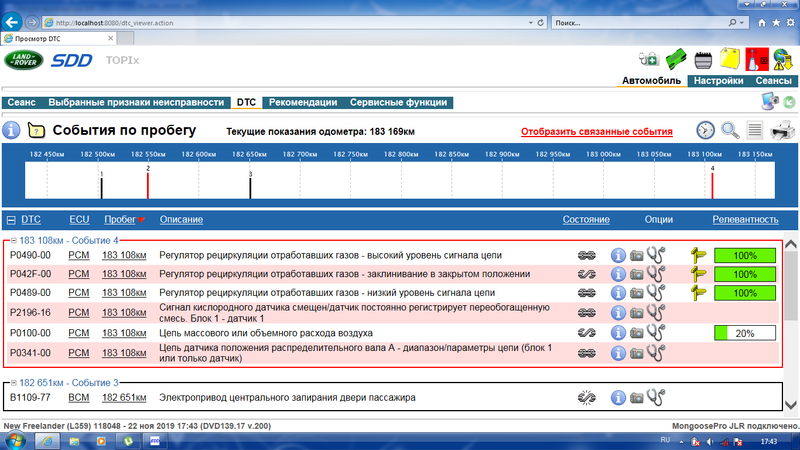
Task: Open the address bar dropdown arrow
Action: click(x=531, y=22)
